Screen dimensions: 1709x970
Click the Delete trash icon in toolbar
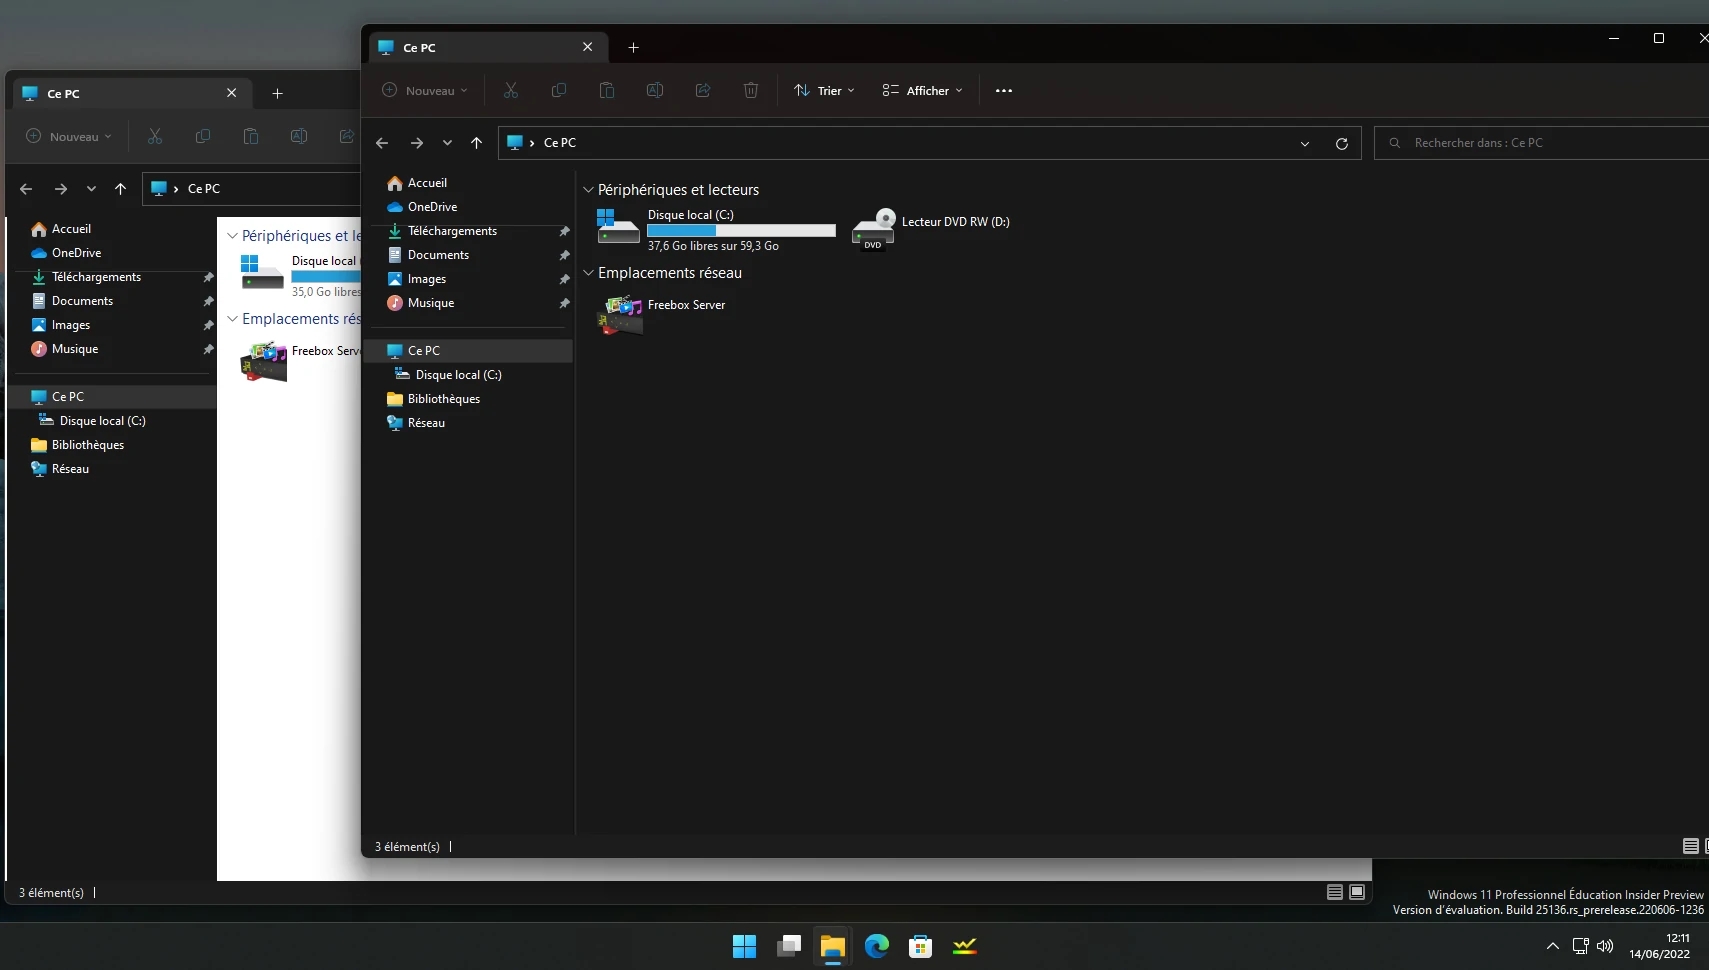751,91
